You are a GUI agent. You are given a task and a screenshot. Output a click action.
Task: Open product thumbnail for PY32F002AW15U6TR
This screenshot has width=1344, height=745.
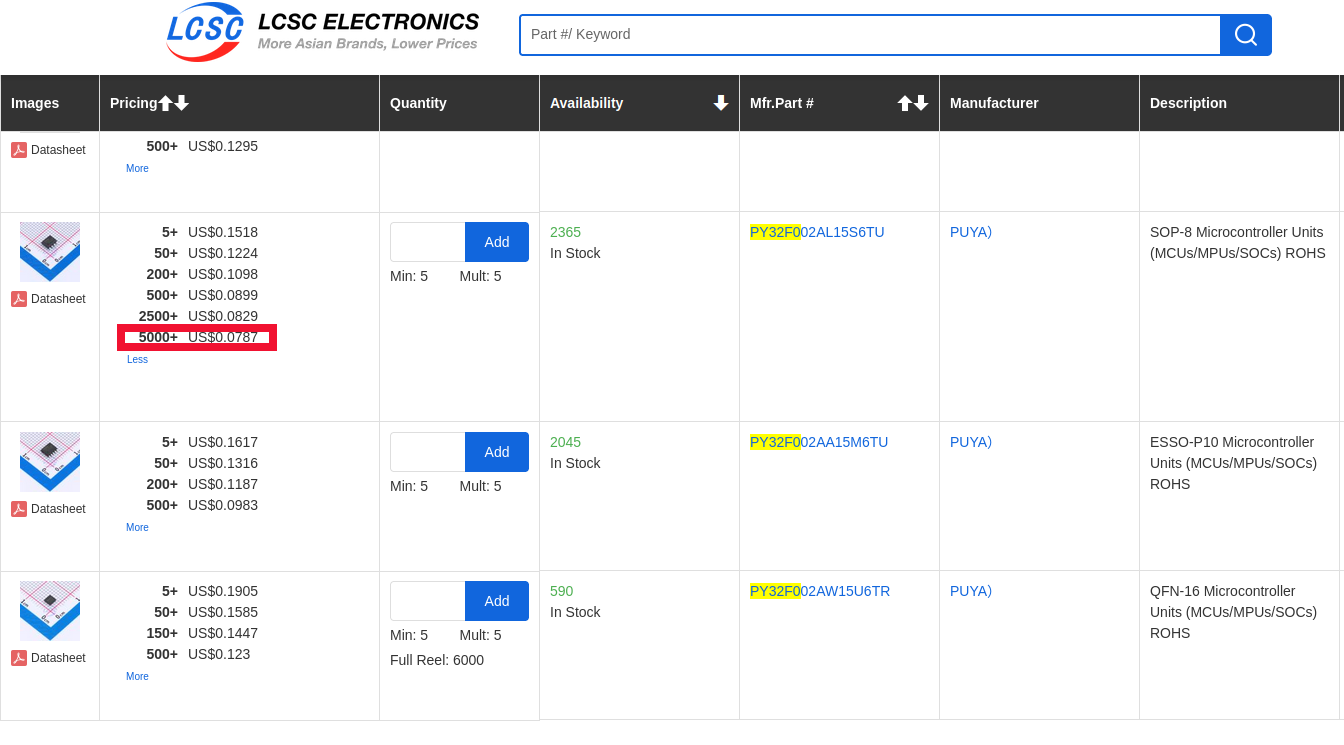pyautogui.click(x=50, y=611)
